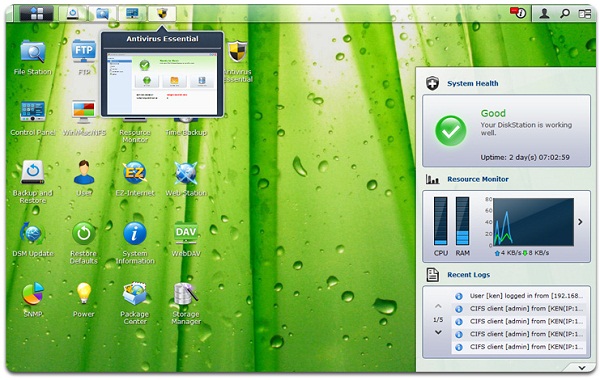Go to next page of recent logs
This screenshot has height=380, width=600.
point(438,332)
